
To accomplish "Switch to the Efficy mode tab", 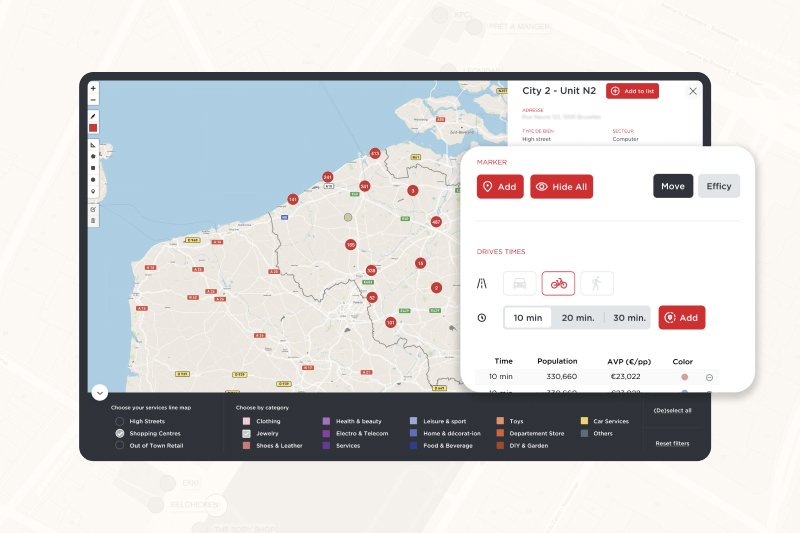I will 718,186.
